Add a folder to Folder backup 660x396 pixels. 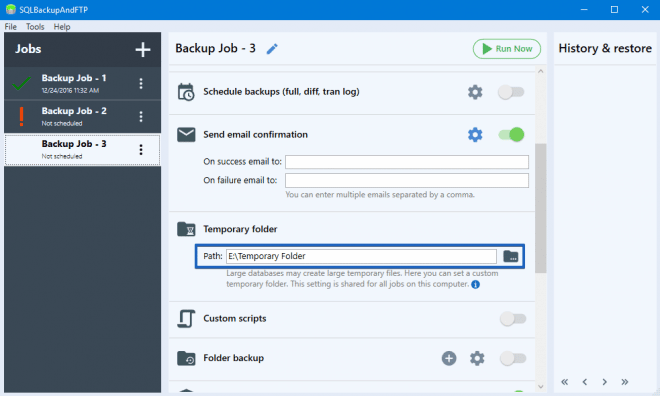tap(449, 358)
